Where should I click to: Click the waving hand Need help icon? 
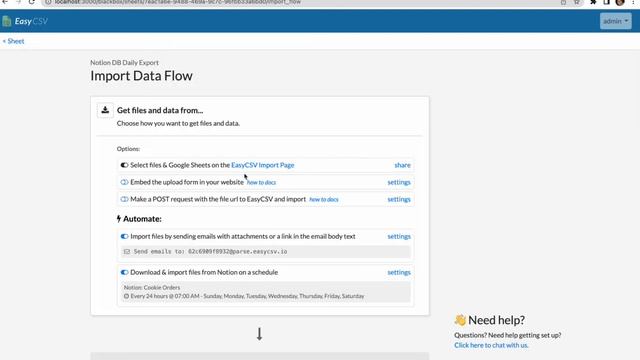[460, 320]
